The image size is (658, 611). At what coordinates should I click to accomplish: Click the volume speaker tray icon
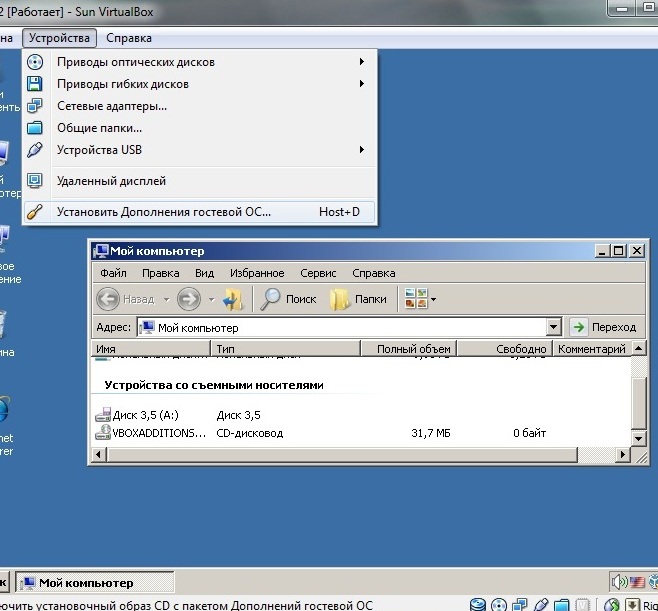pyautogui.click(x=619, y=582)
